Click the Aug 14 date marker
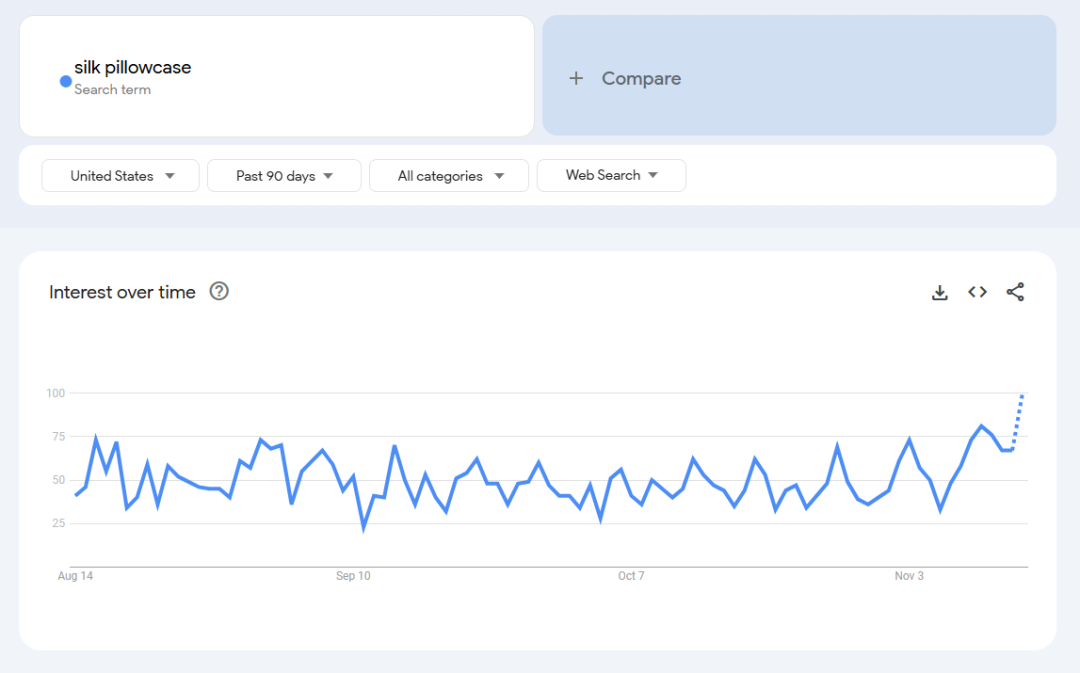 coord(75,576)
